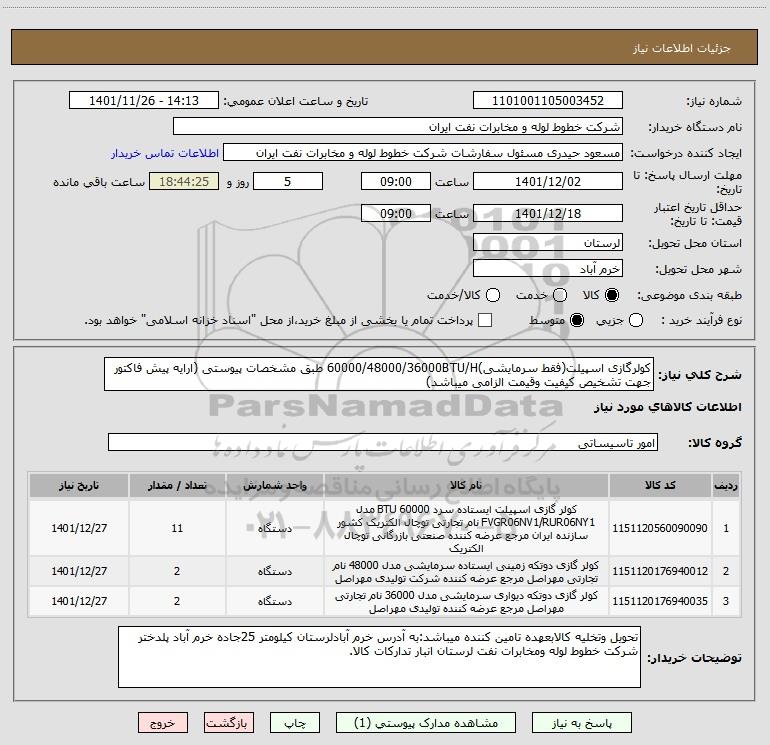Click the جزئیات اطلاعات نیاز header bar
The width and height of the screenshot is (770, 745).
[x=385, y=47]
